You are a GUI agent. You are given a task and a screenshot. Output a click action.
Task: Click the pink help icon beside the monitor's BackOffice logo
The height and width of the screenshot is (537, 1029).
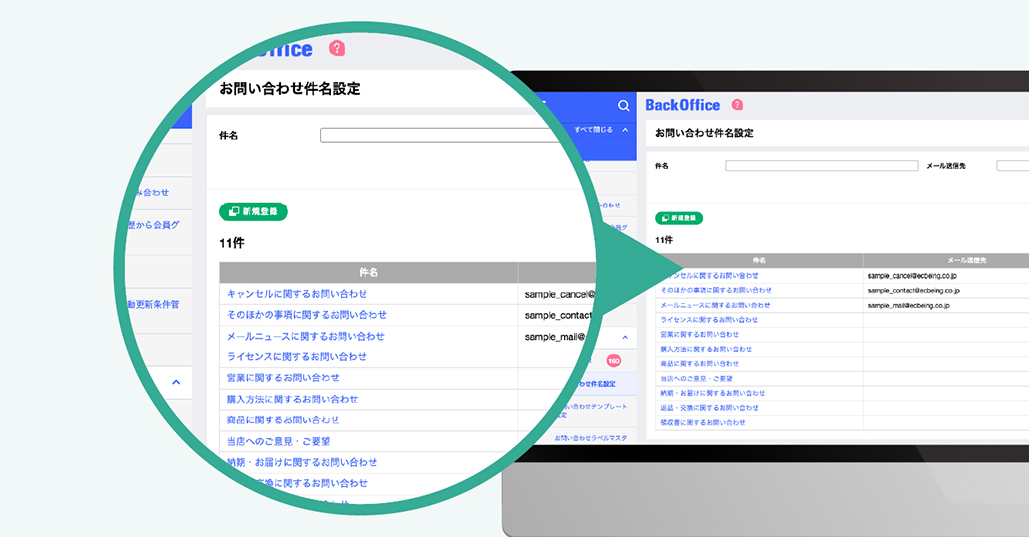[x=737, y=104]
